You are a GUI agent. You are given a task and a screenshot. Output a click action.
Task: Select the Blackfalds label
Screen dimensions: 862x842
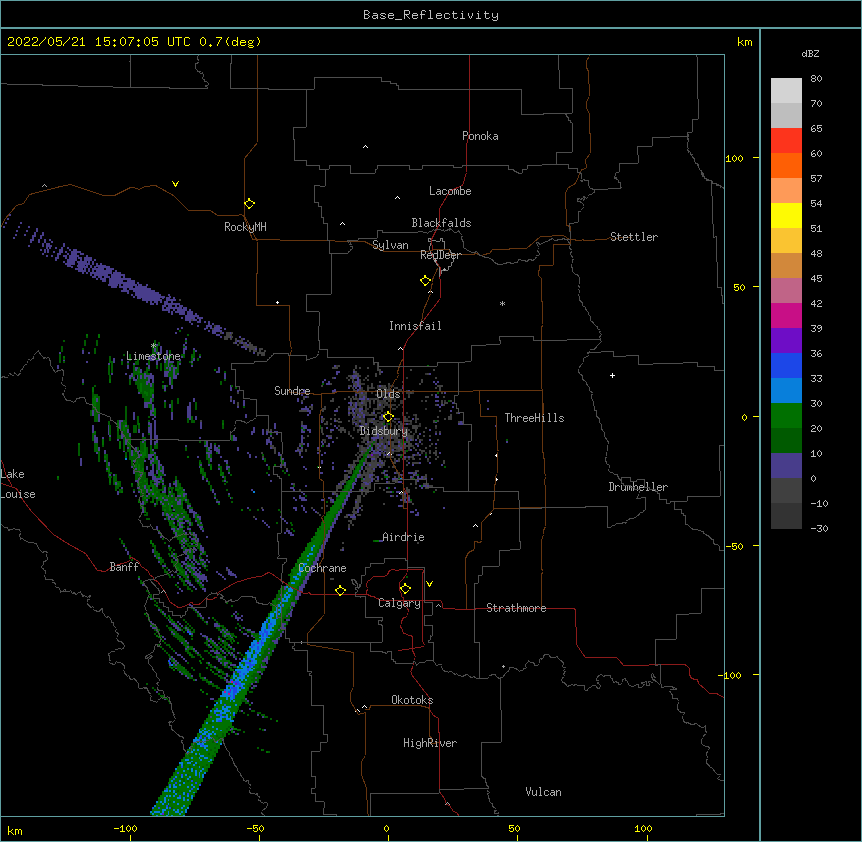[x=441, y=223]
